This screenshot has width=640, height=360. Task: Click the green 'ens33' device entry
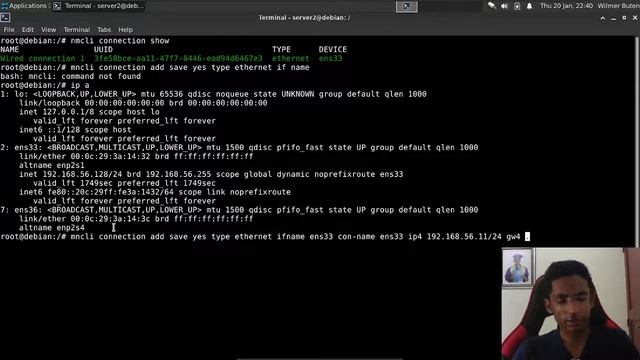(330, 58)
